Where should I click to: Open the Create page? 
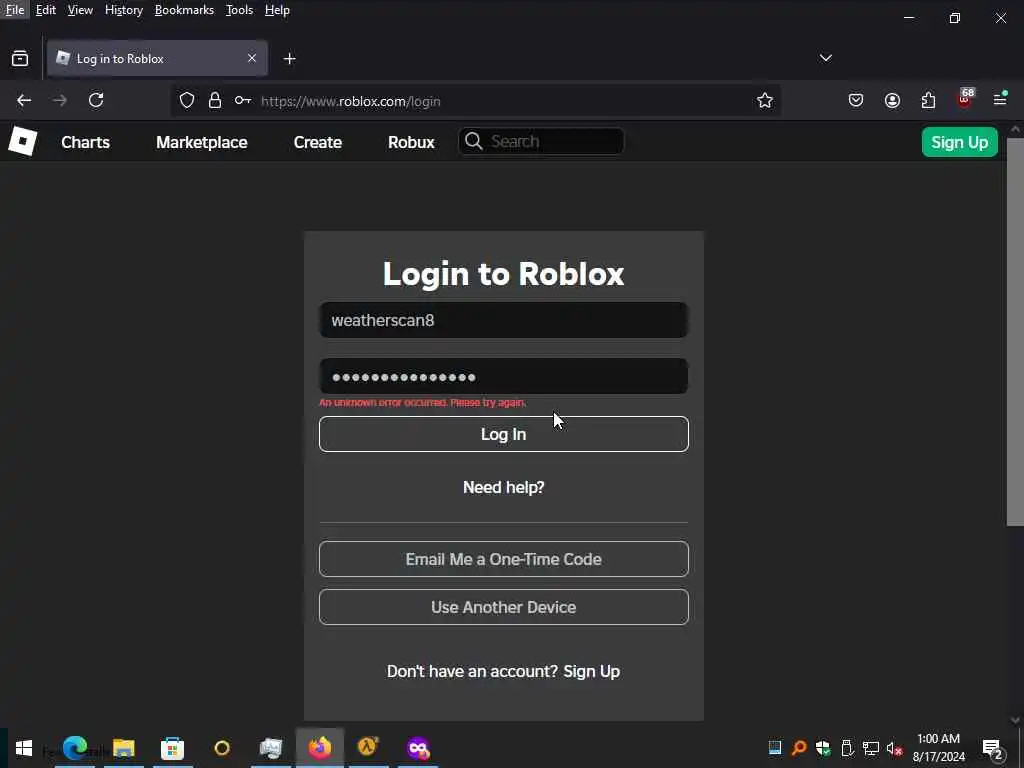(x=318, y=142)
